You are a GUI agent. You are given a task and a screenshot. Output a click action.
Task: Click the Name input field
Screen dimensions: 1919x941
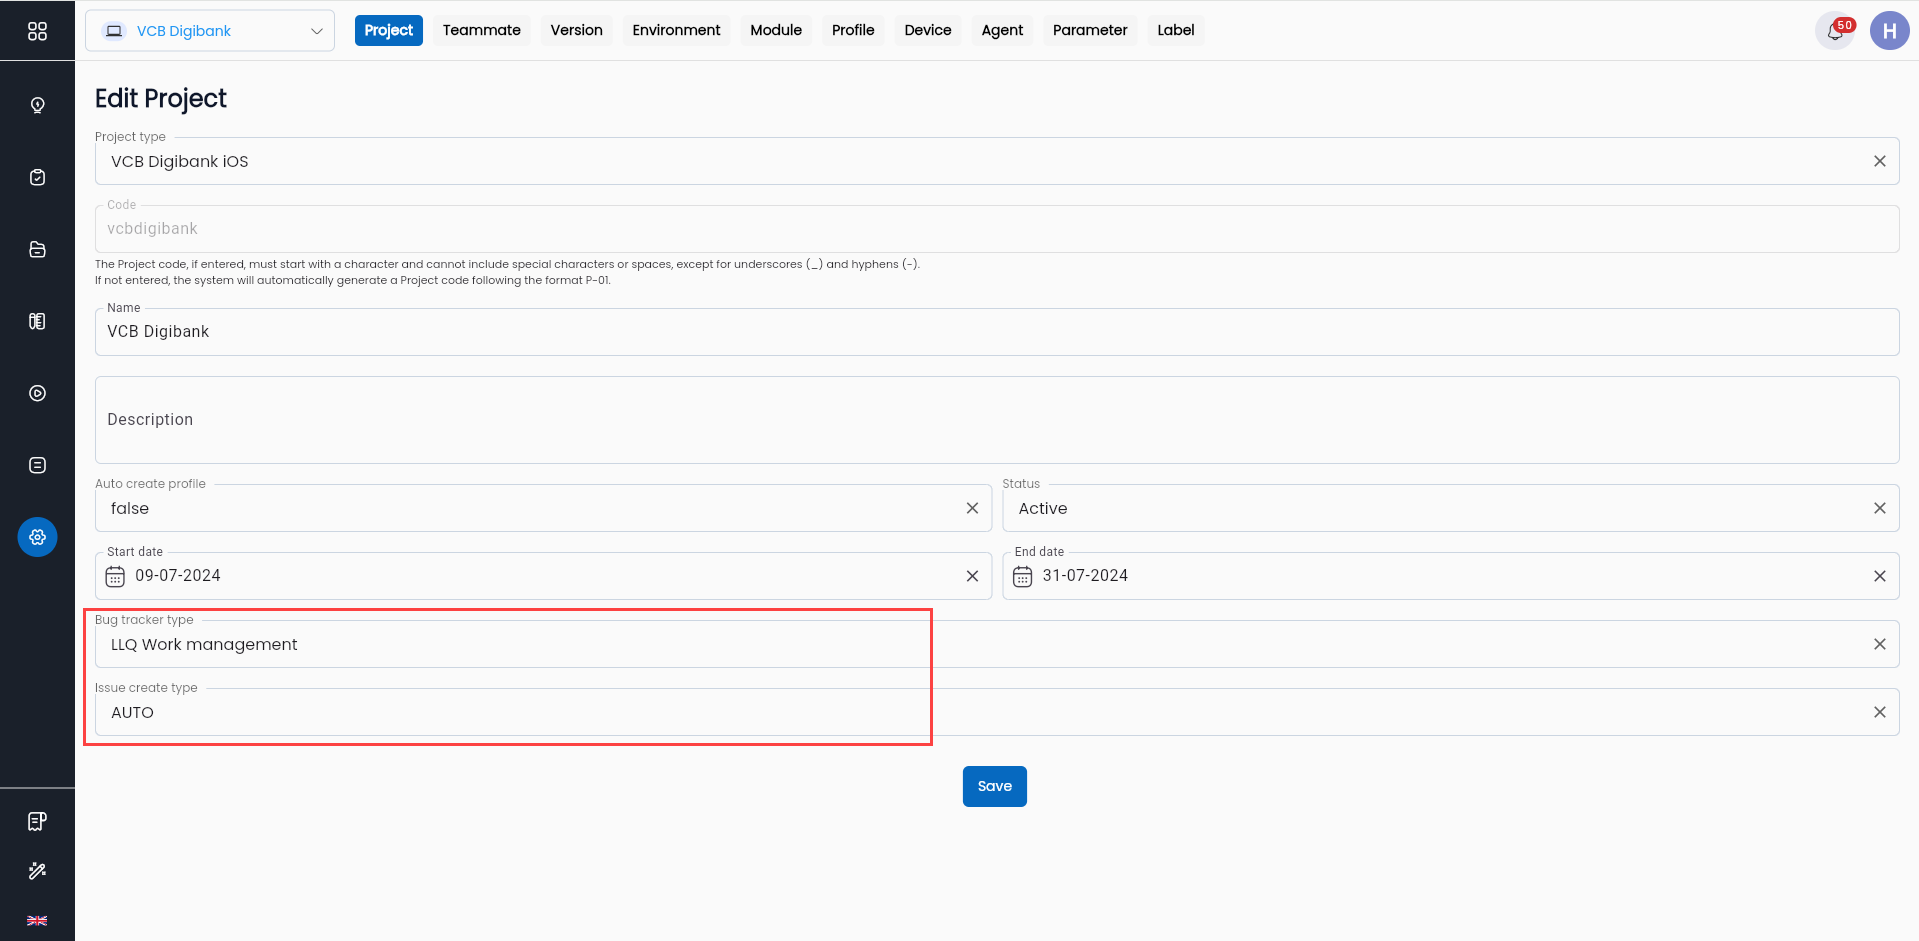[997, 332]
